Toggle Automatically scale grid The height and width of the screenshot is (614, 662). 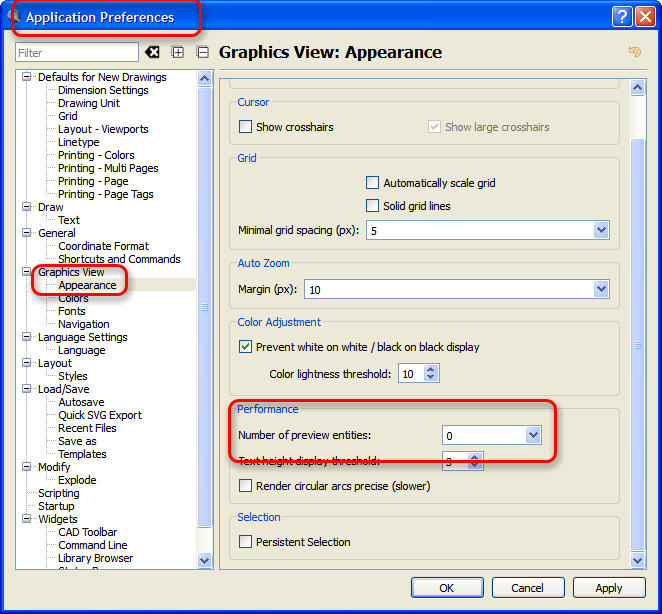click(373, 183)
